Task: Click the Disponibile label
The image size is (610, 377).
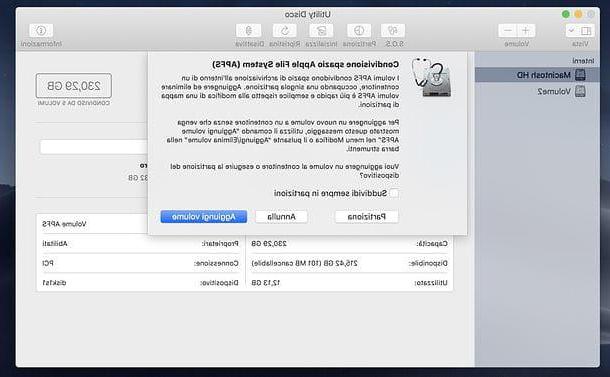Action: coord(428,263)
